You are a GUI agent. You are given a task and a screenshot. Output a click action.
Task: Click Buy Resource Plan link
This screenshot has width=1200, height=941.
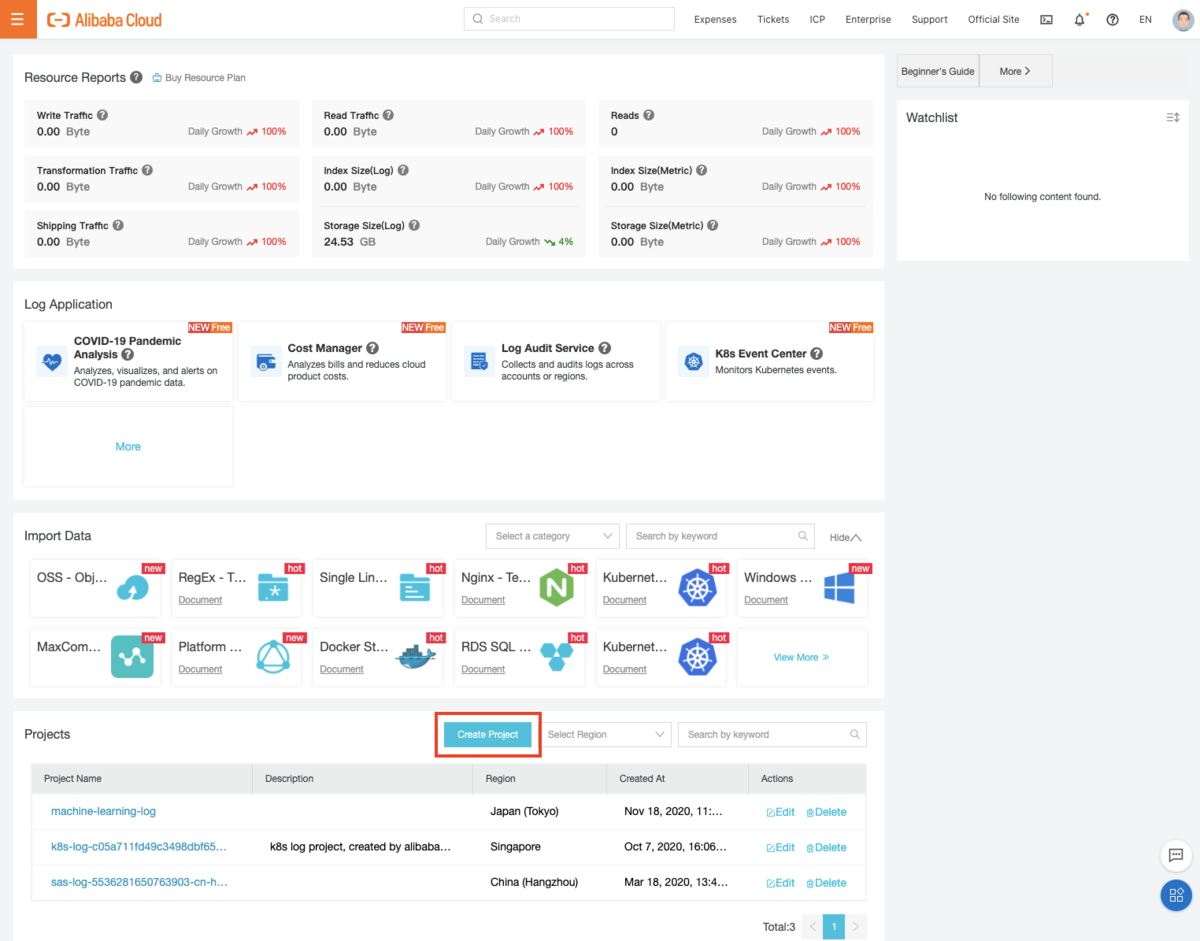coord(199,77)
